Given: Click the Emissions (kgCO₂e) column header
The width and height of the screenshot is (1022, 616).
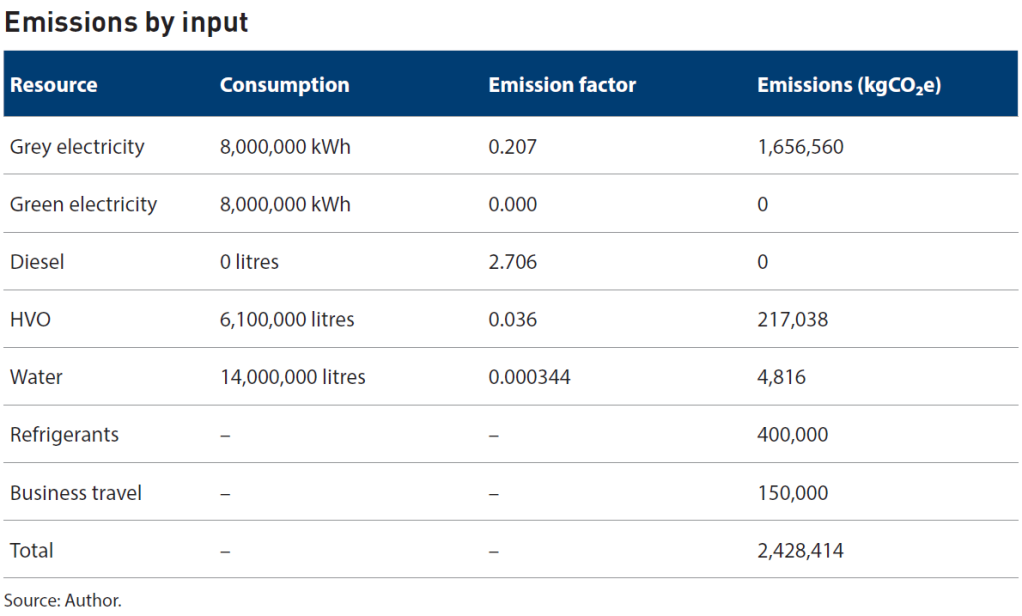Looking at the screenshot, I should point(849,85).
